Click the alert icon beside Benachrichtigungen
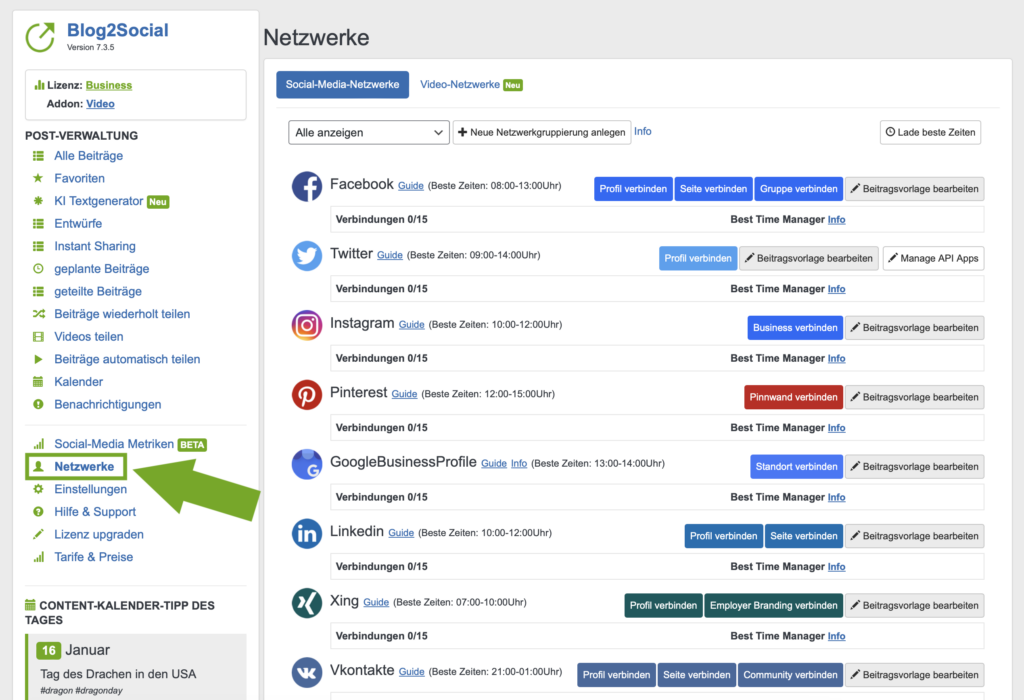 point(39,404)
